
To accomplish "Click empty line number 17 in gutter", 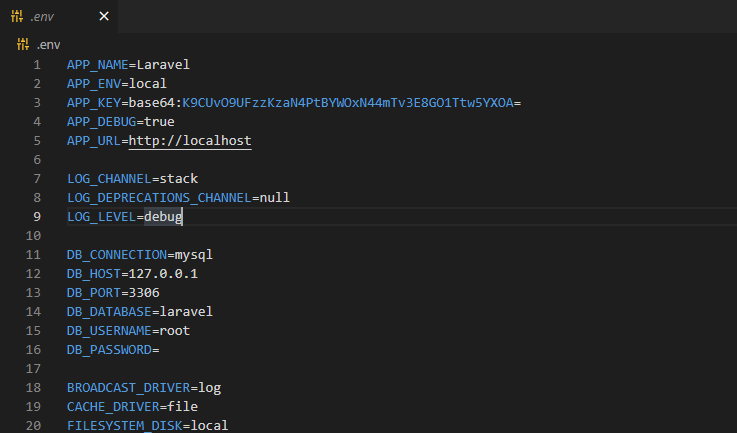I will point(33,369).
